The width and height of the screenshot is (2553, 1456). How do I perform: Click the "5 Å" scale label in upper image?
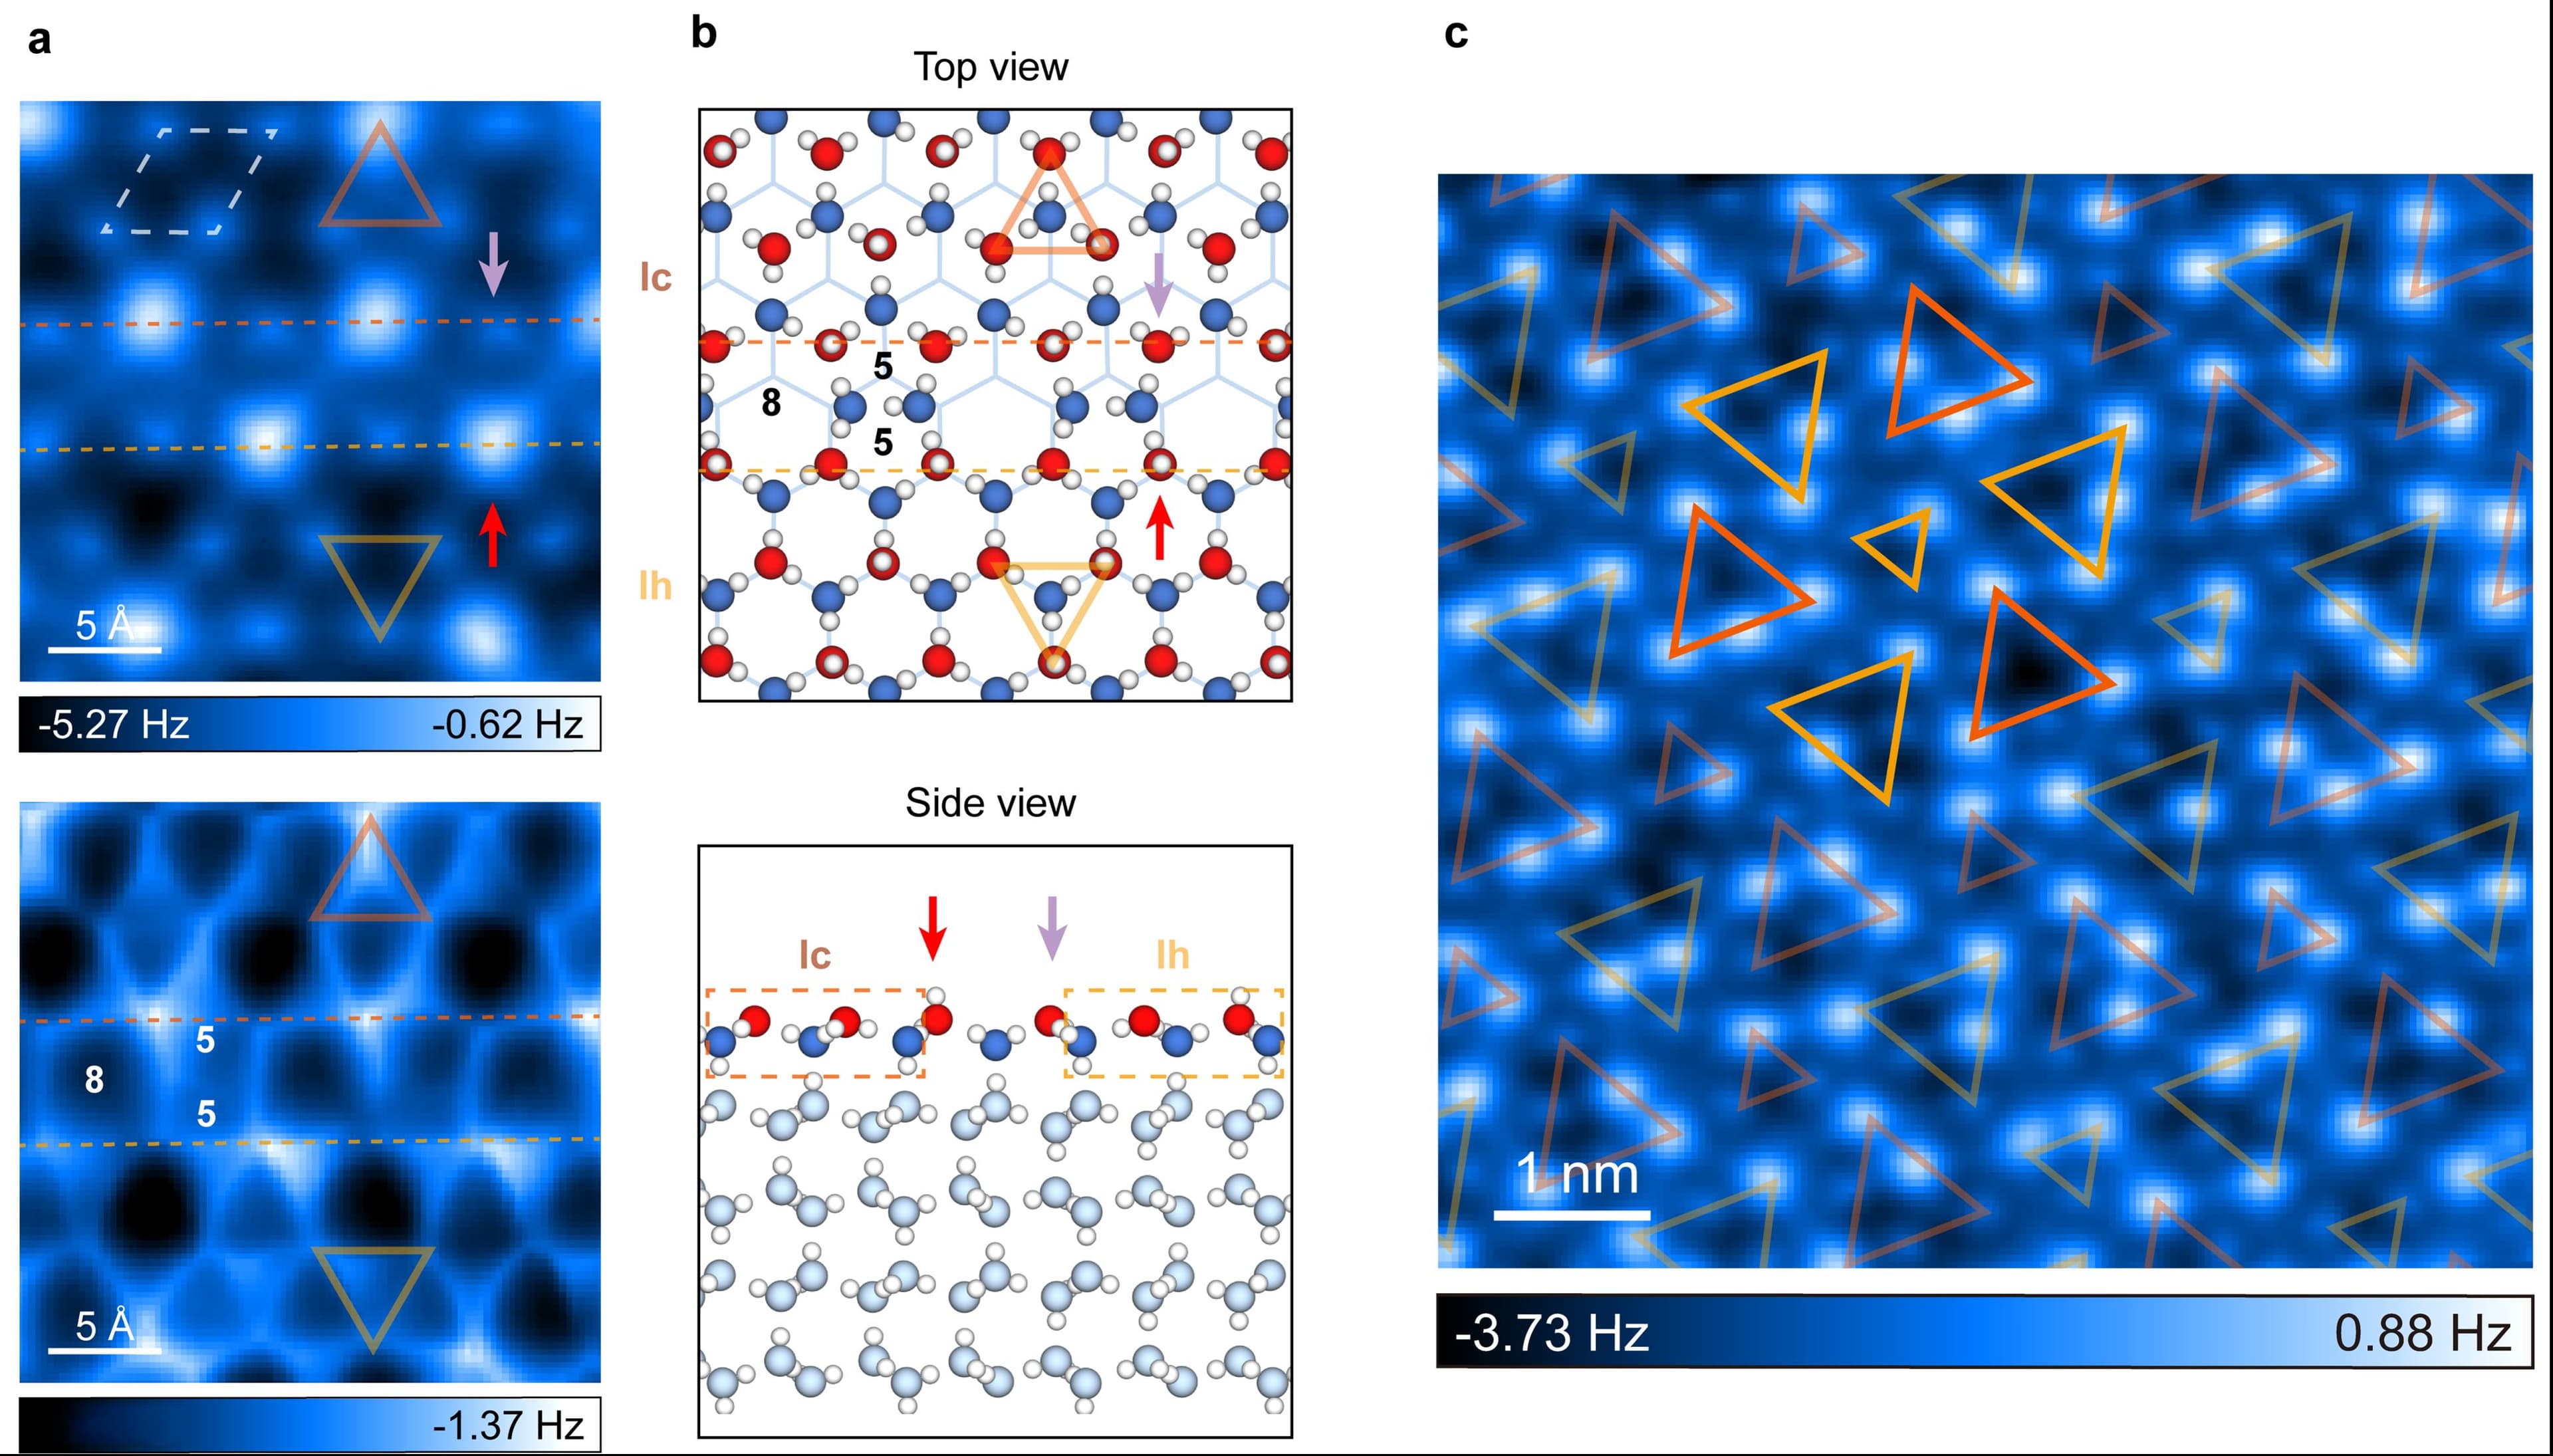(x=104, y=625)
